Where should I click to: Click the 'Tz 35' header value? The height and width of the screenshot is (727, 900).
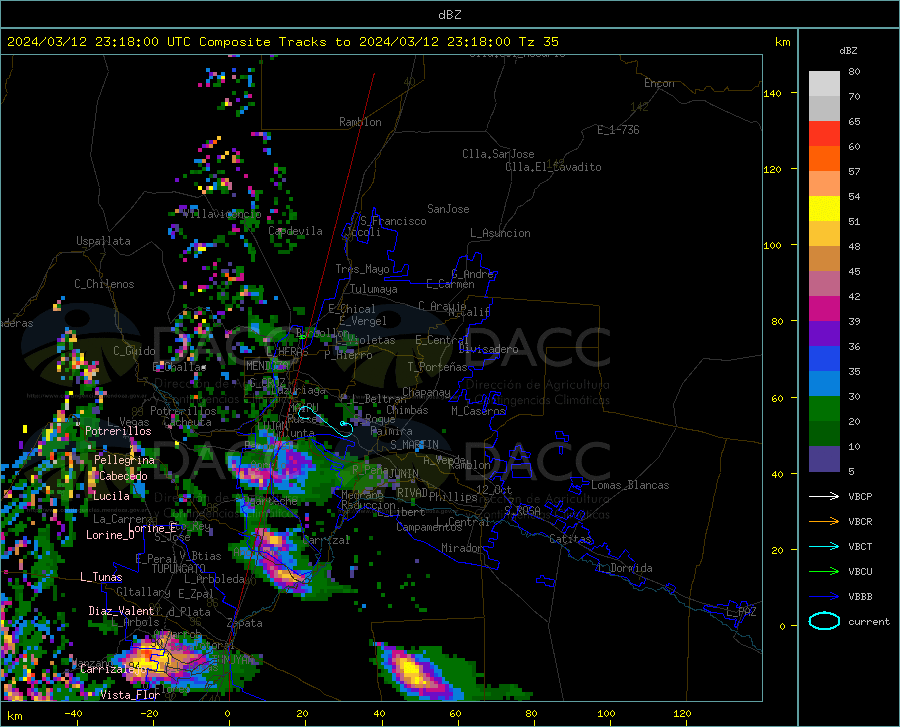tap(539, 42)
